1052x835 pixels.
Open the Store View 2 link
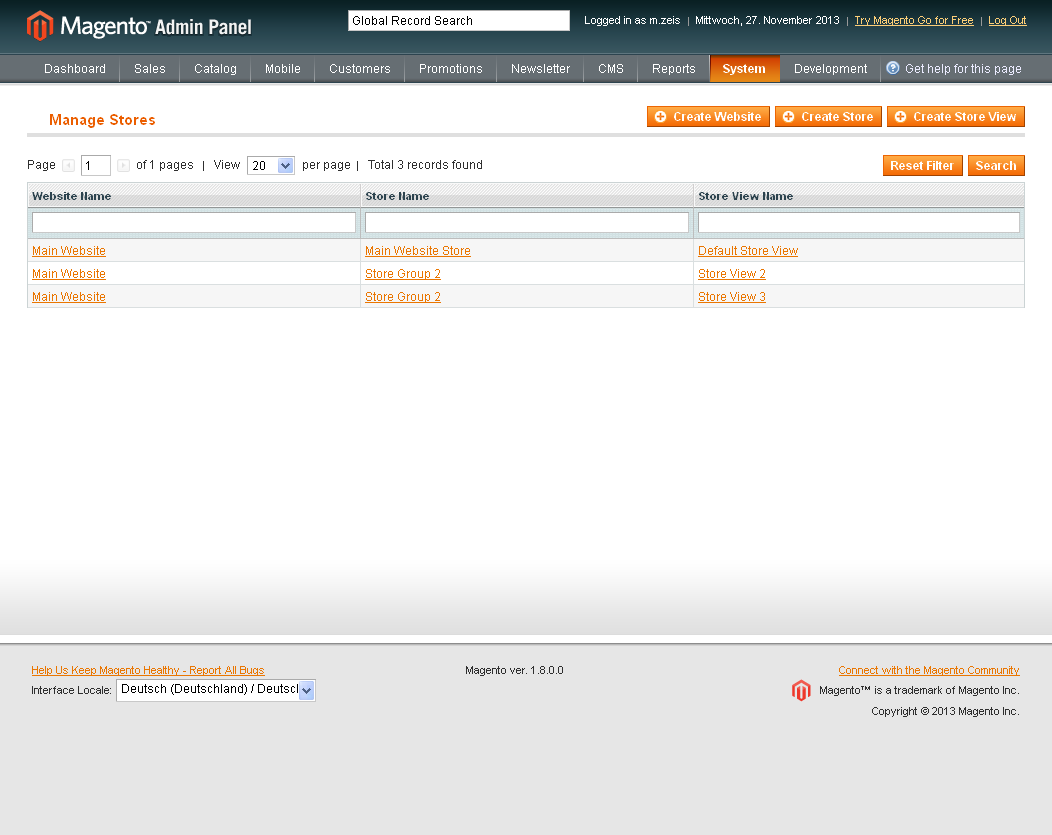[732, 274]
